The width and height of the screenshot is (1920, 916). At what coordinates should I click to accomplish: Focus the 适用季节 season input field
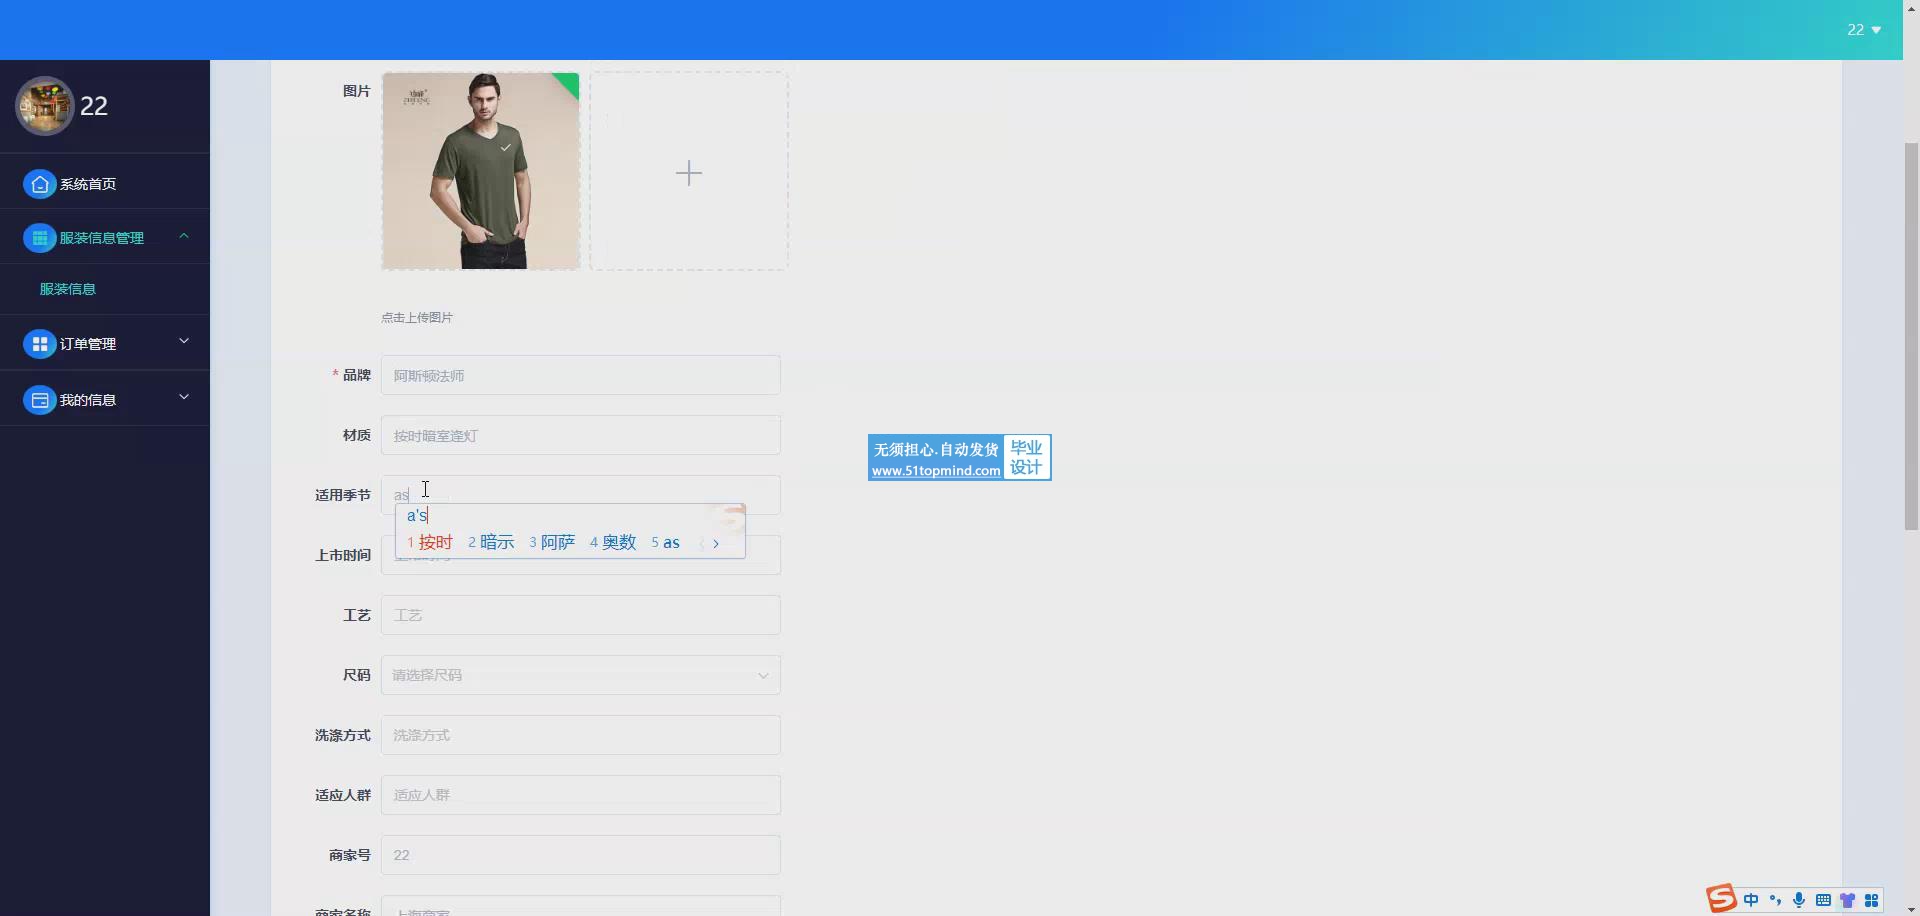coord(581,495)
